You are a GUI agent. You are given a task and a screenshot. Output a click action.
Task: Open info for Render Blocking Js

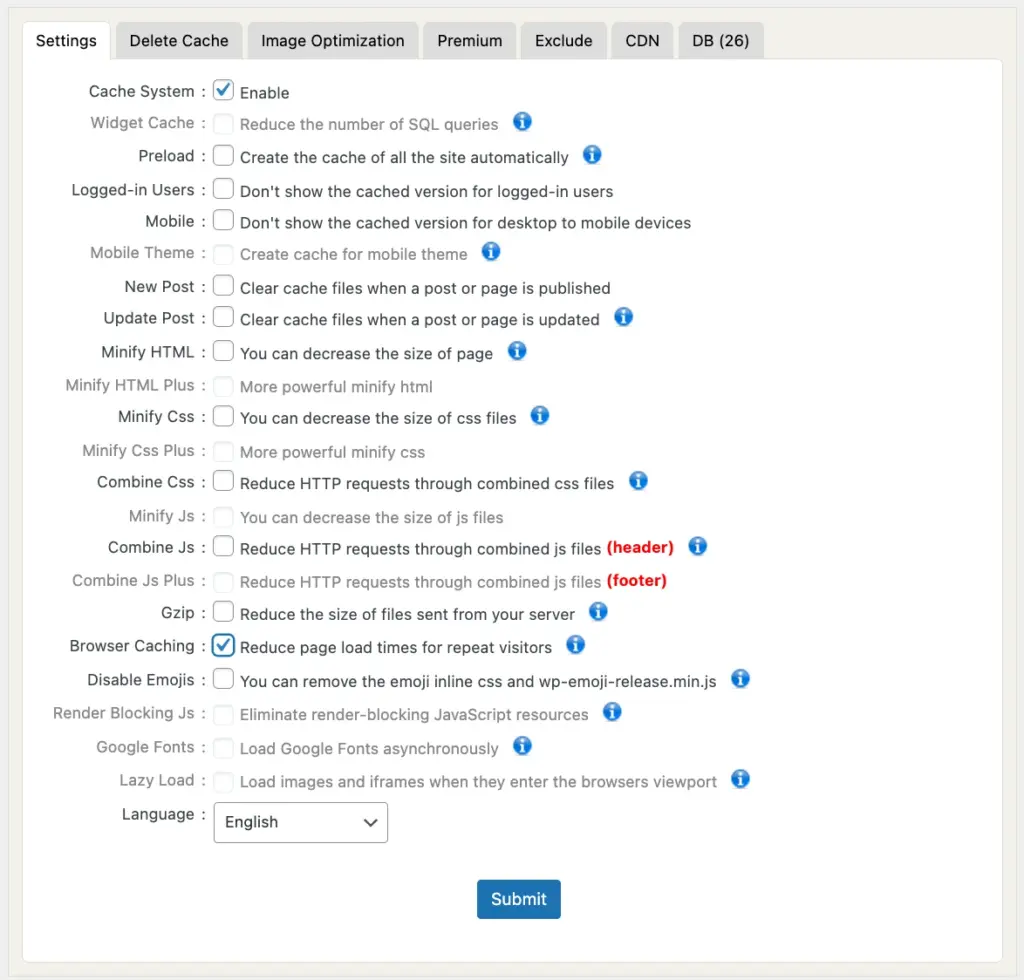click(612, 712)
